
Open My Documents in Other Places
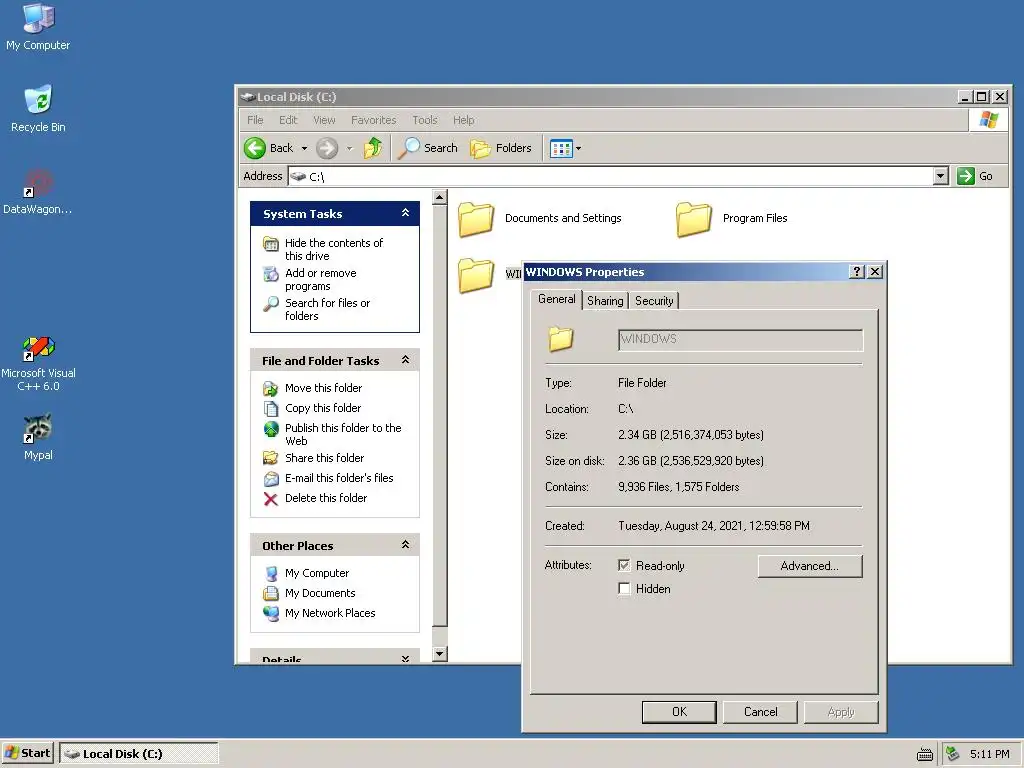pyautogui.click(x=320, y=593)
